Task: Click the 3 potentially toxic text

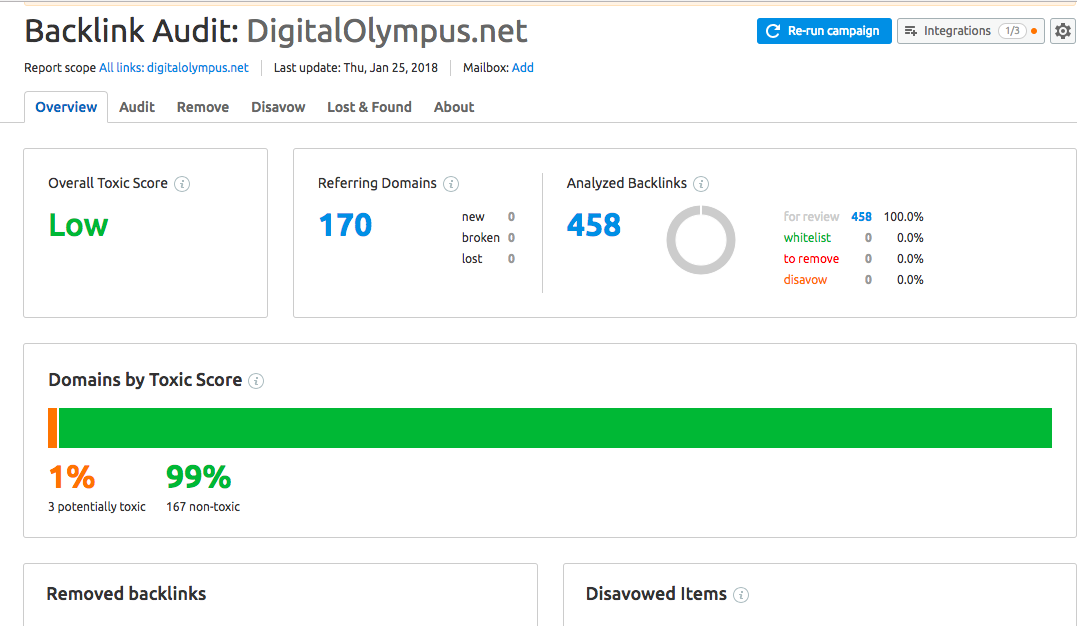Action: [x=97, y=507]
